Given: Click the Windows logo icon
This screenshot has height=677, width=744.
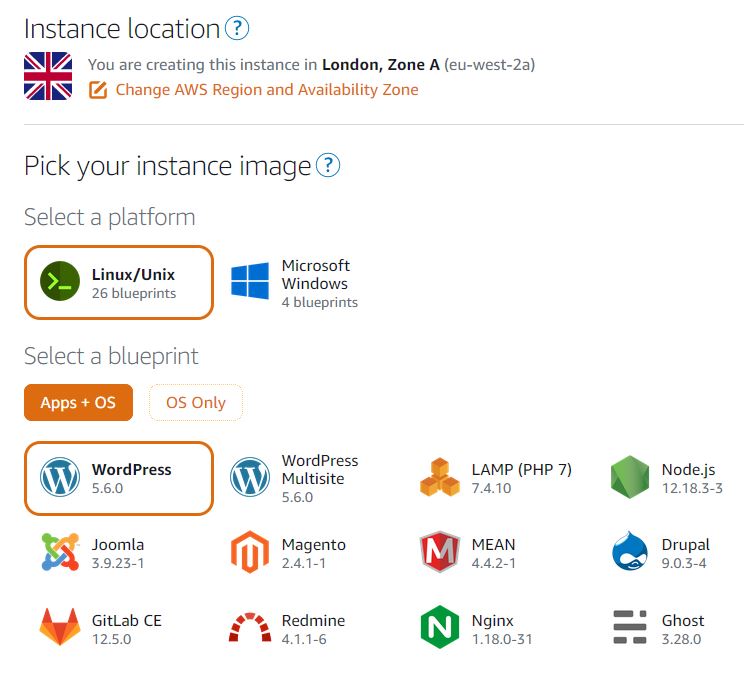Looking at the screenshot, I should click(x=250, y=281).
